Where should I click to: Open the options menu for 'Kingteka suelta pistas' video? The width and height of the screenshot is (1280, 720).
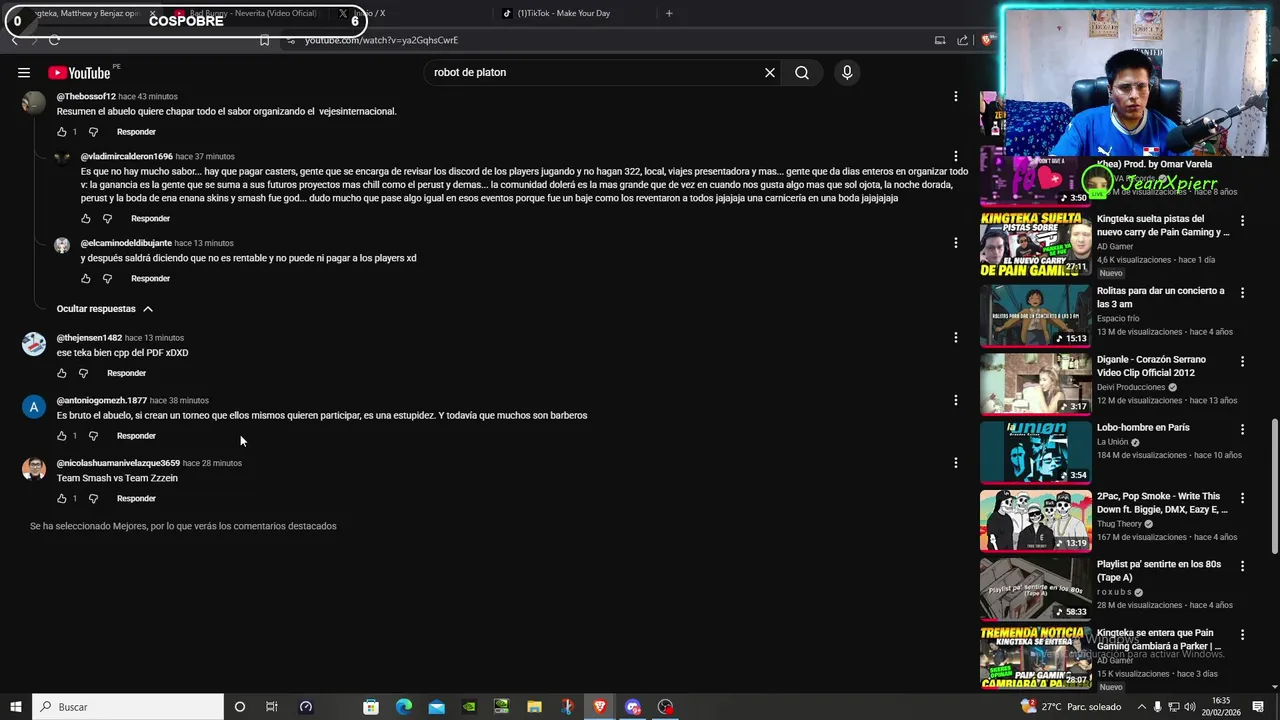1242,221
